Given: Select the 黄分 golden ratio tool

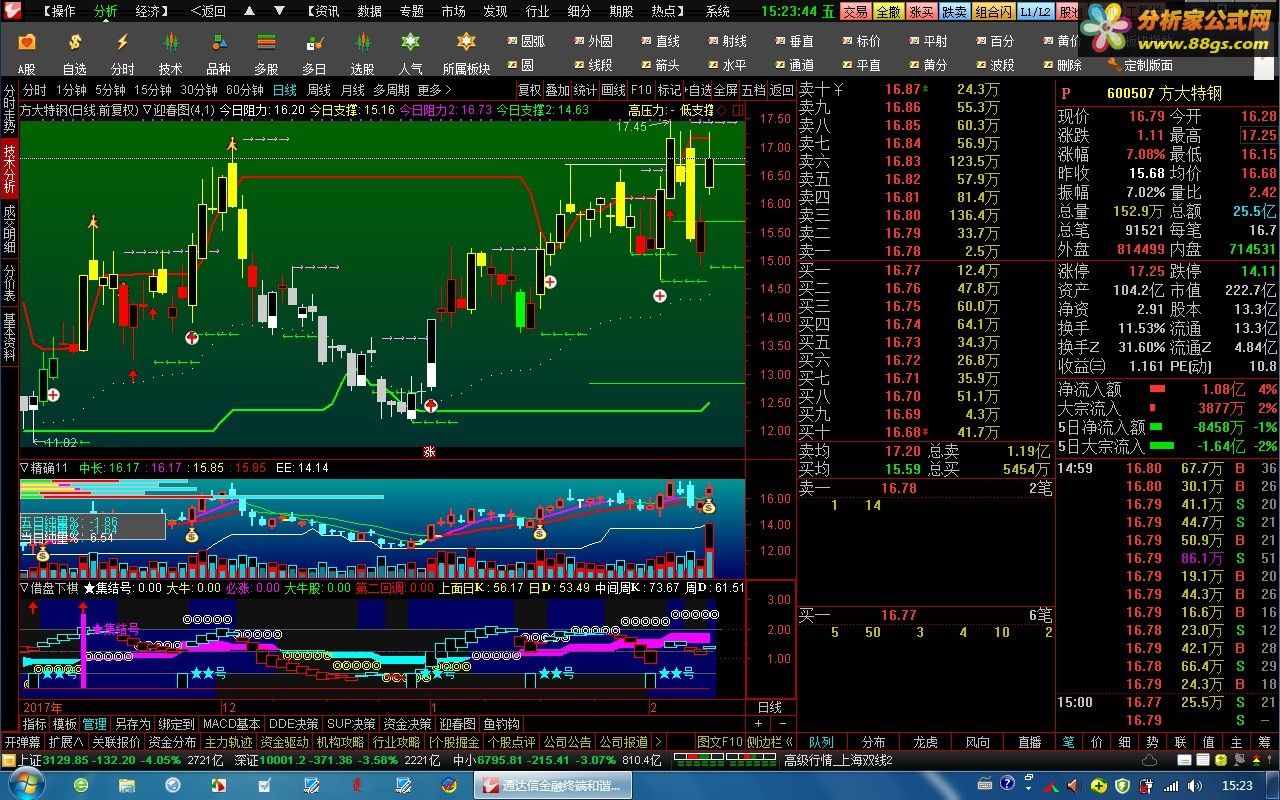Looking at the screenshot, I should coord(927,65).
